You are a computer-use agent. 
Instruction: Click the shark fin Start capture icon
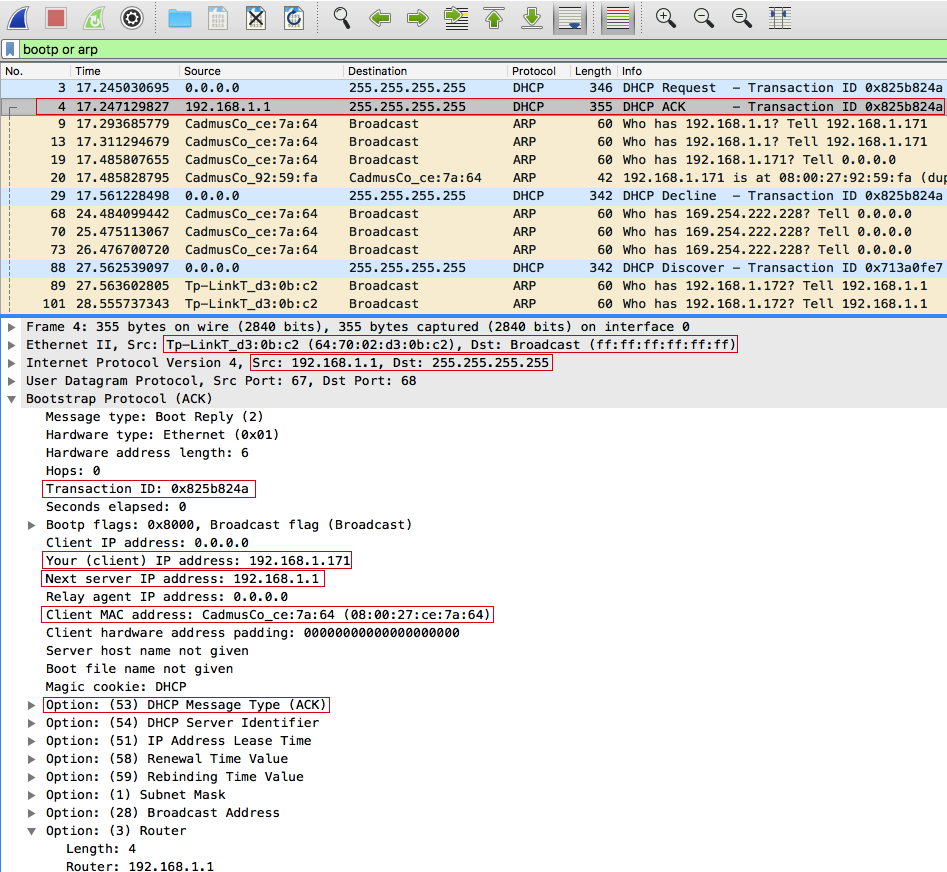pyautogui.click(x=18, y=18)
